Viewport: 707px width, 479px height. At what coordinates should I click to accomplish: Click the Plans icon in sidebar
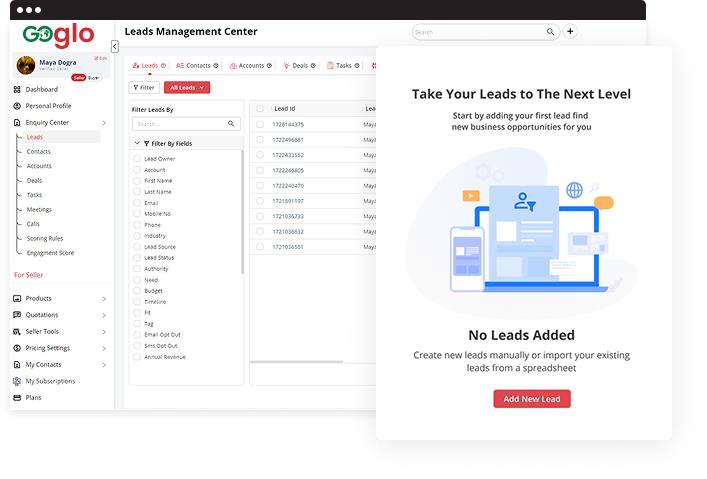17,398
